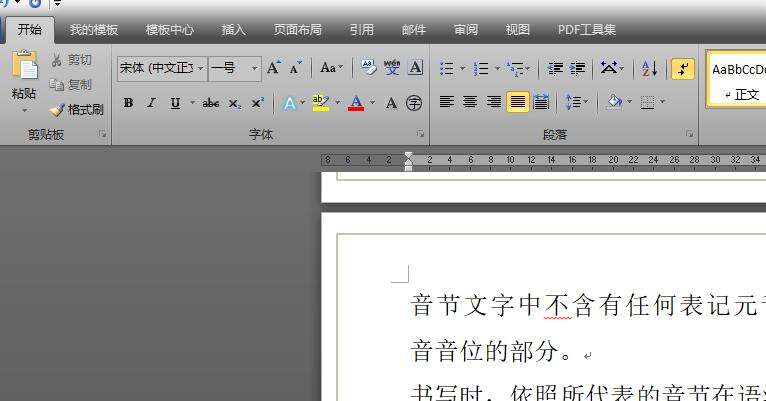
Task: Apply text effects glowing A icon
Action: tap(290, 103)
